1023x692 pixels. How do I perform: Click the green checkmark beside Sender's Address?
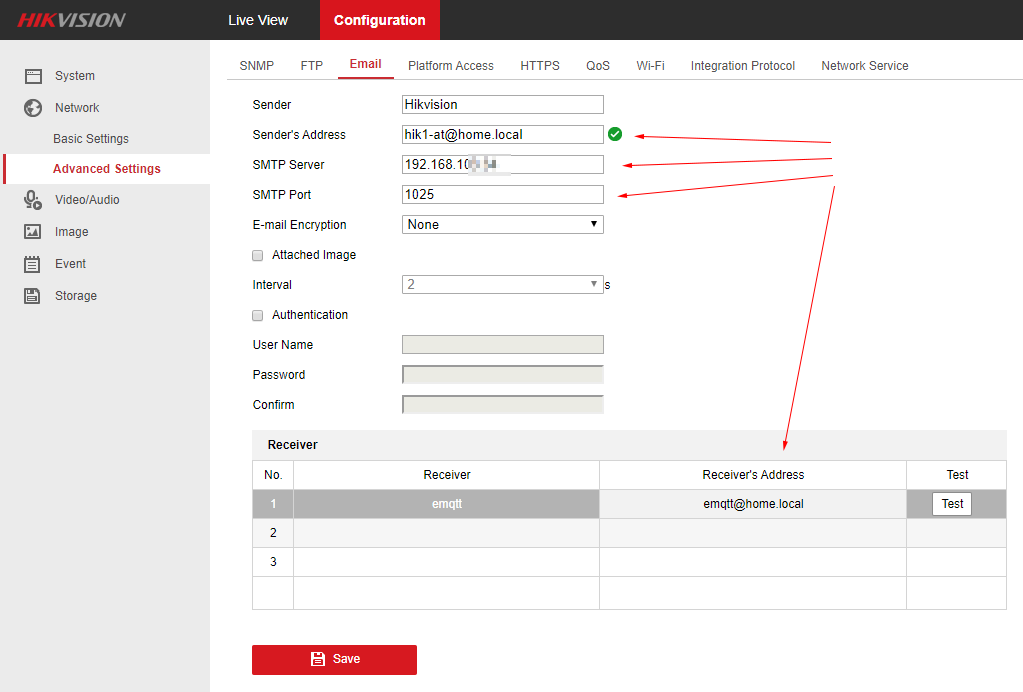pyautogui.click(x=615, y=134)
